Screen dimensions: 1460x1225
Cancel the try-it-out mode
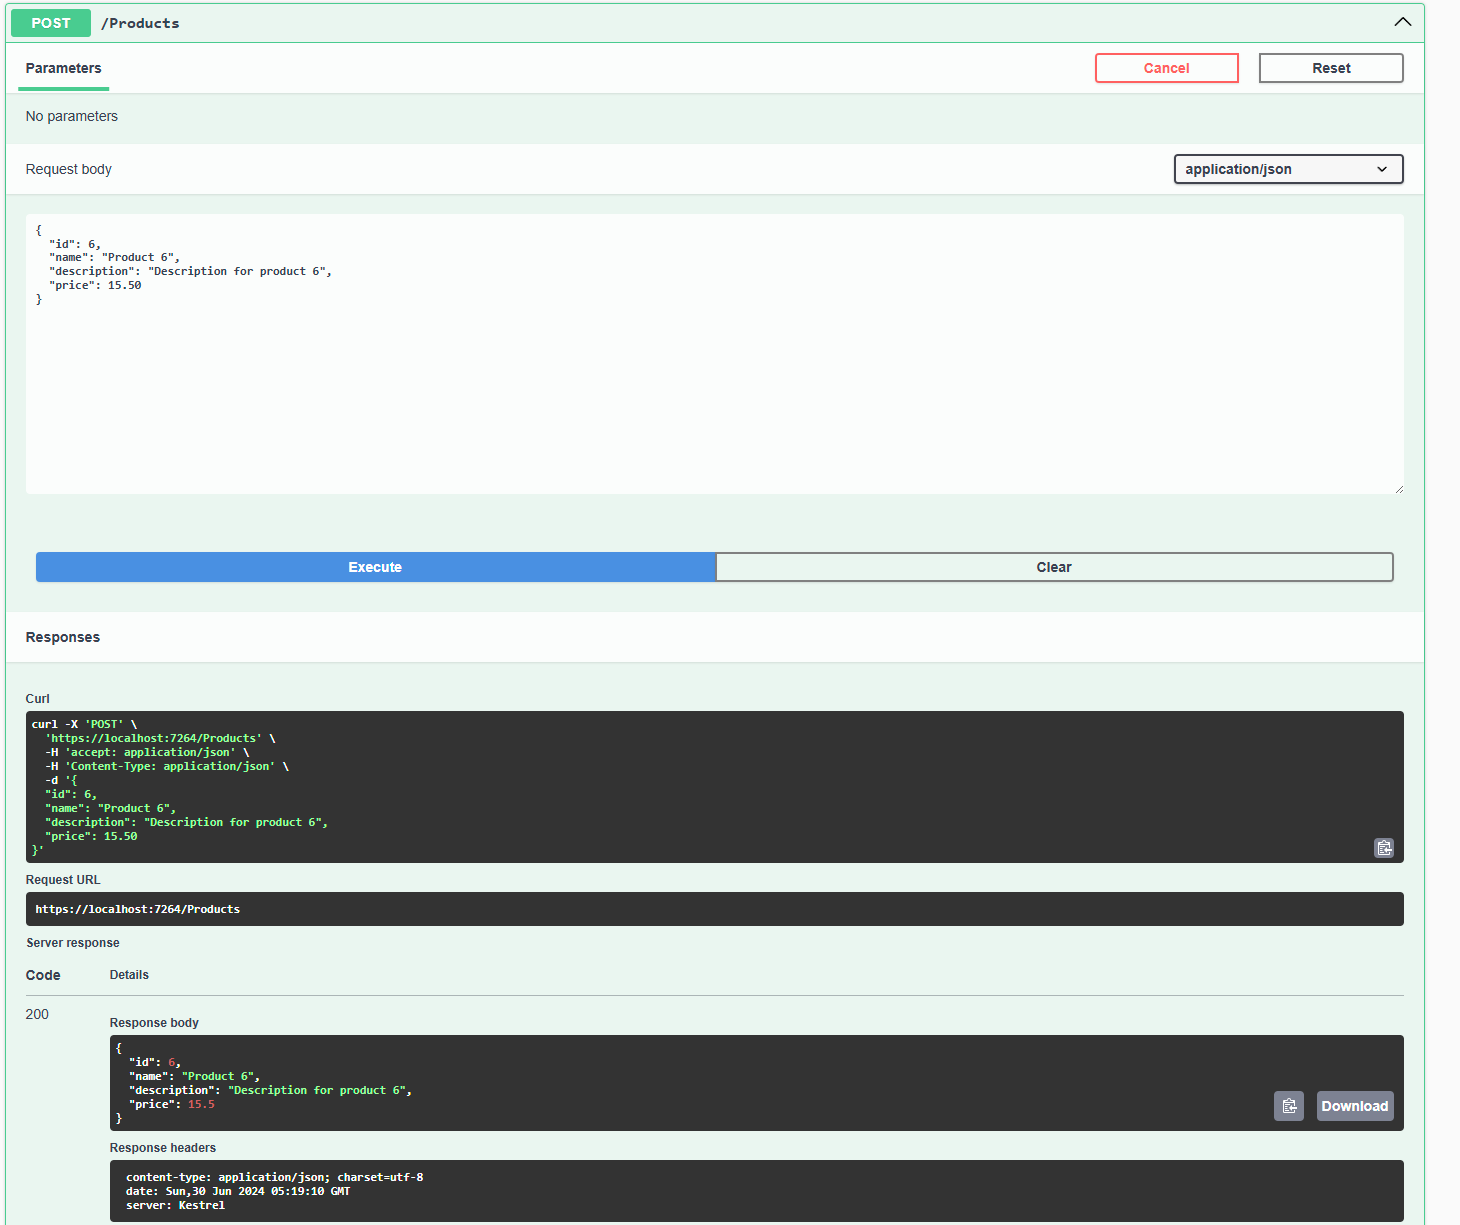click(x=1167, y=68)
